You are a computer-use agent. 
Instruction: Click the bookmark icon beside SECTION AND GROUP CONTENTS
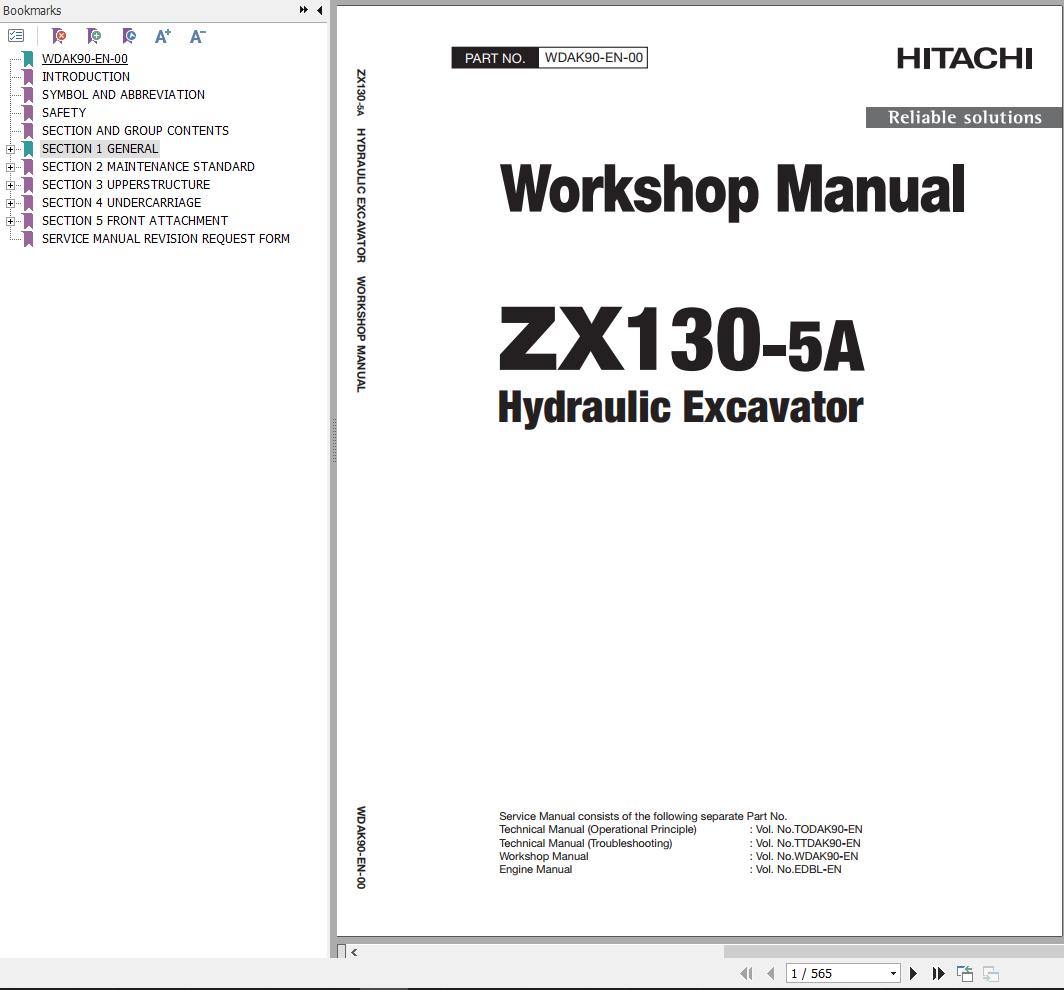(28, 131)
